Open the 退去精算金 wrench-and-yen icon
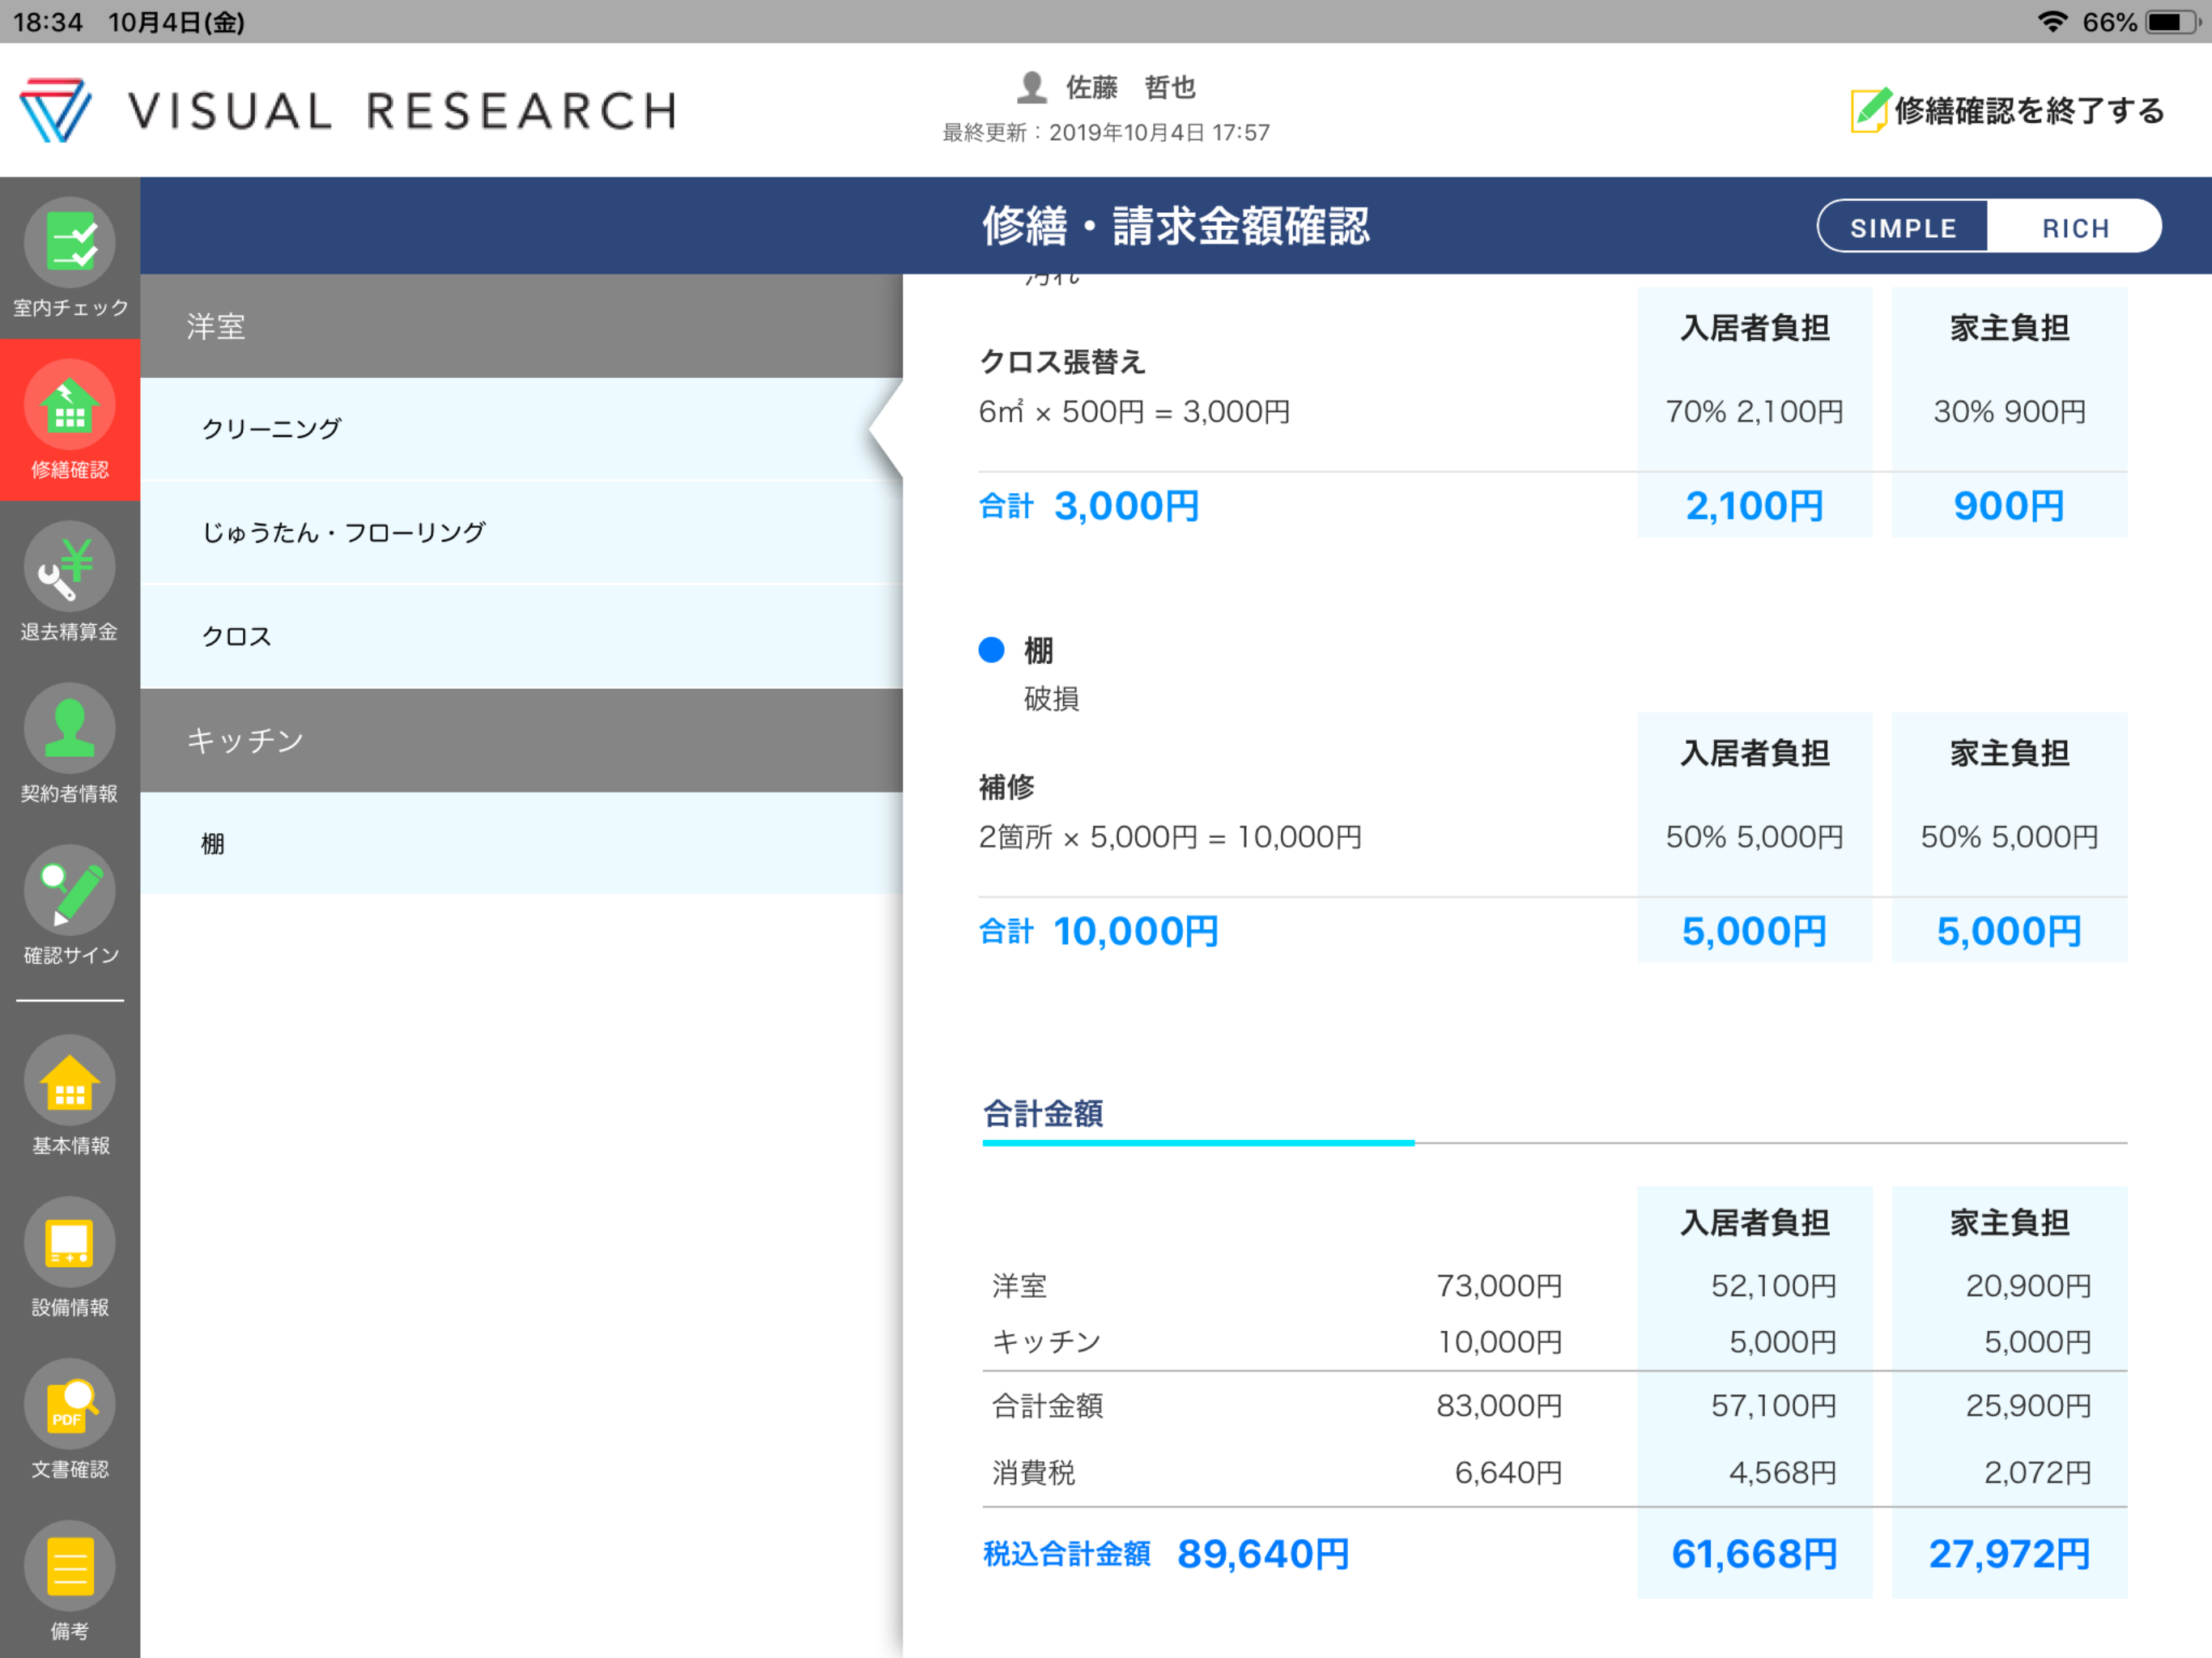This screenshot has height=1658, width=2212. pyautogui.click(x=70, y=567)
